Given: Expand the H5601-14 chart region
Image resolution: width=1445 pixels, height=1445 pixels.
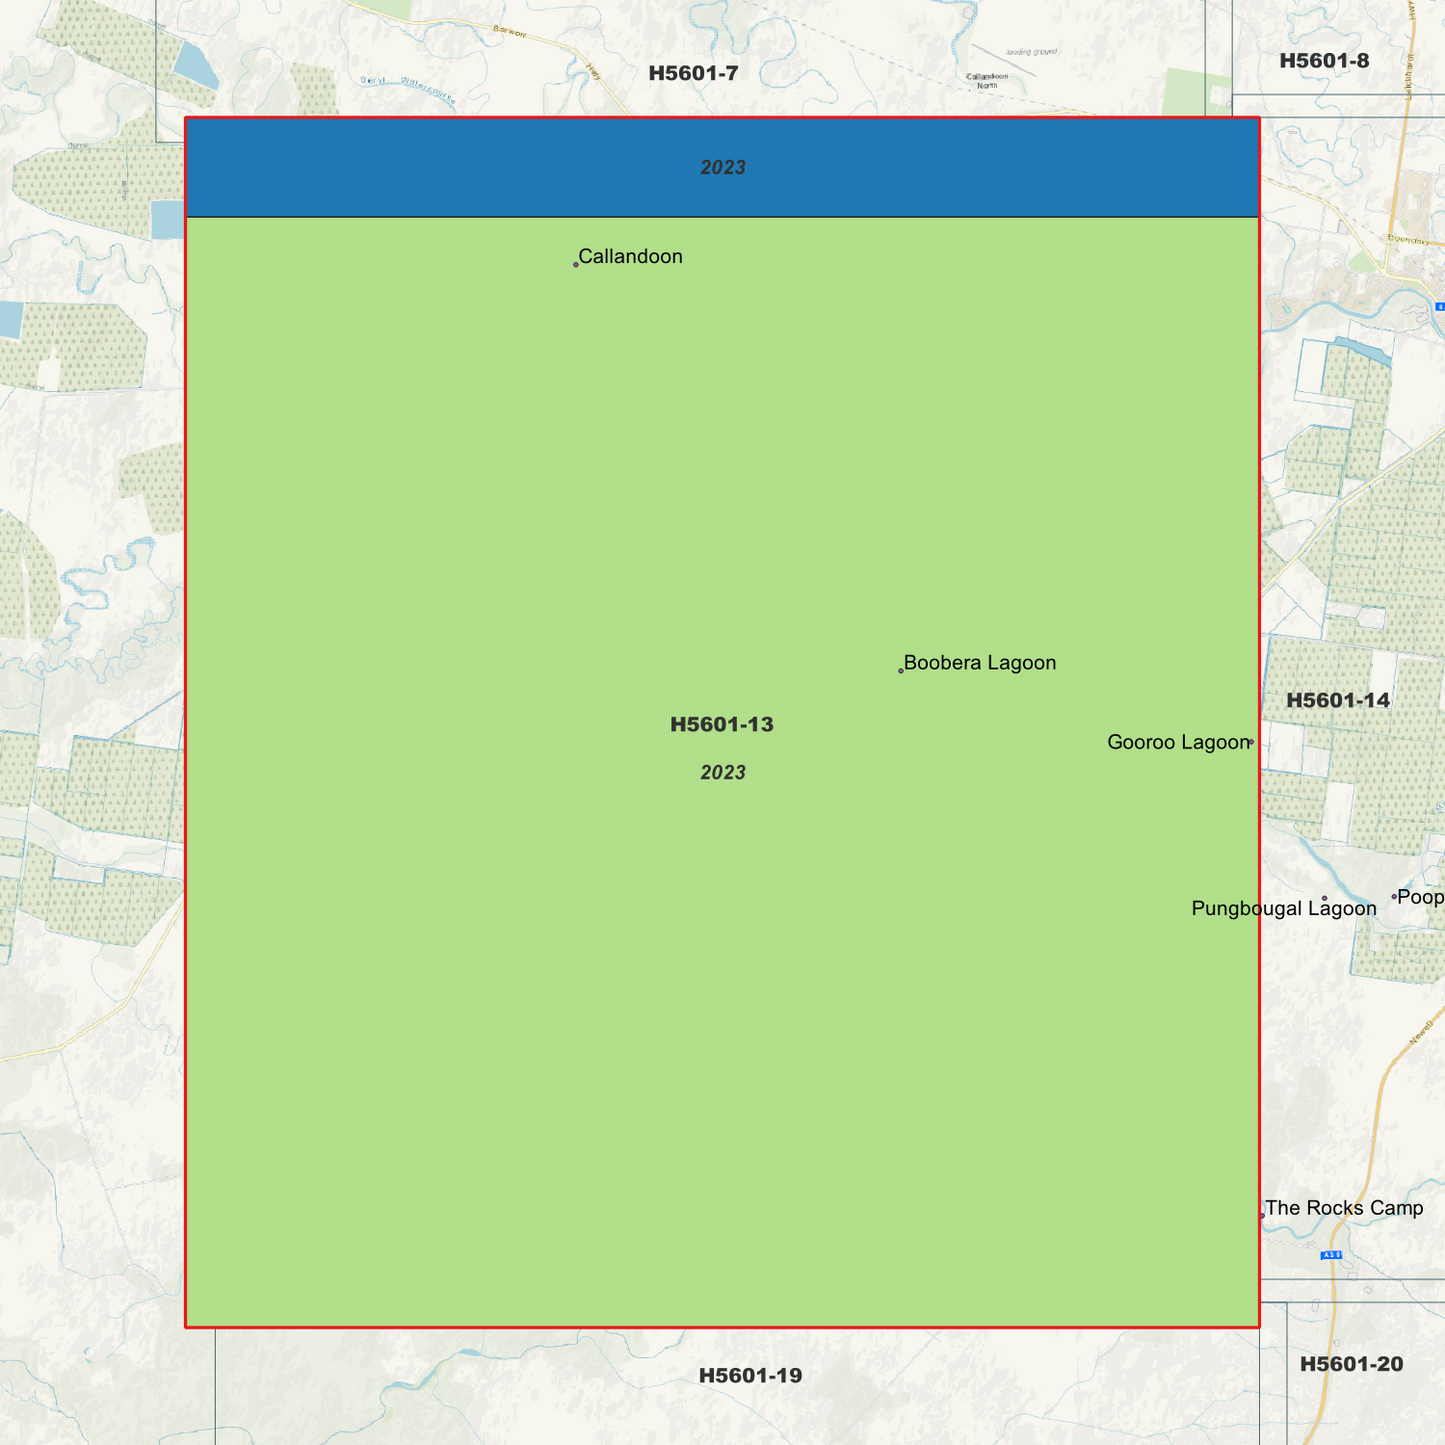Looking at the screenshot, I should tap(1339, 701).
